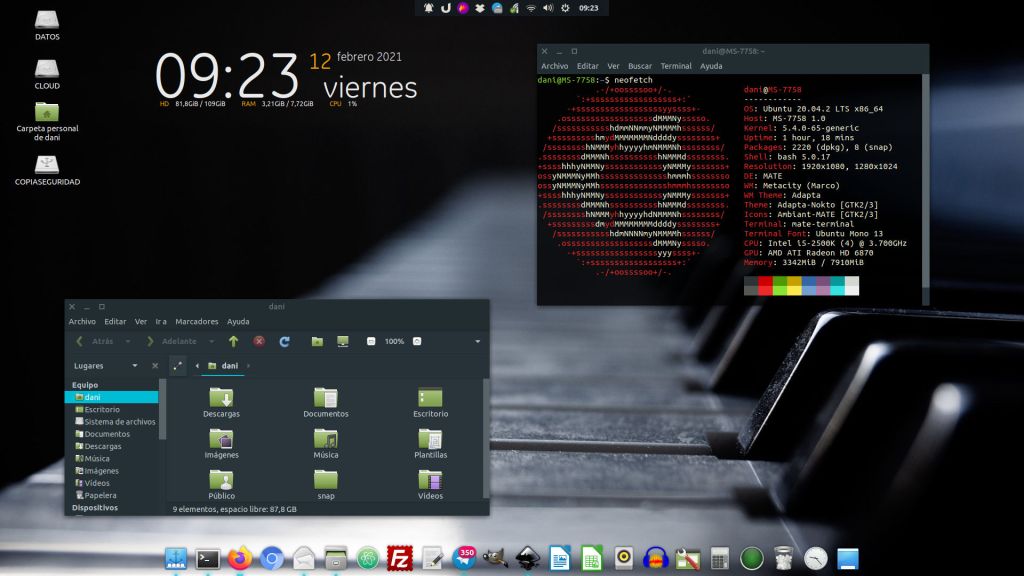Launch FileZilla from the dock
This screenshot has height=576, width=1024.
[400, 558]
